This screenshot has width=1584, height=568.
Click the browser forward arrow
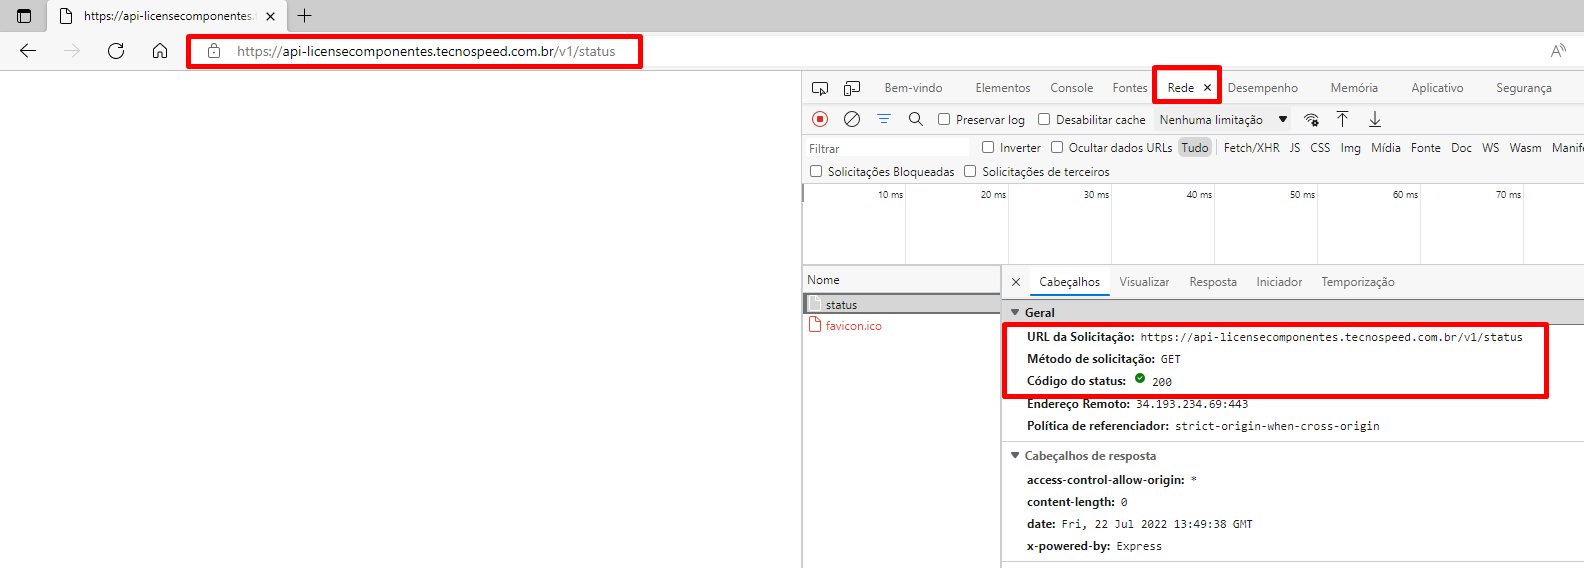(x=72, y=51)
